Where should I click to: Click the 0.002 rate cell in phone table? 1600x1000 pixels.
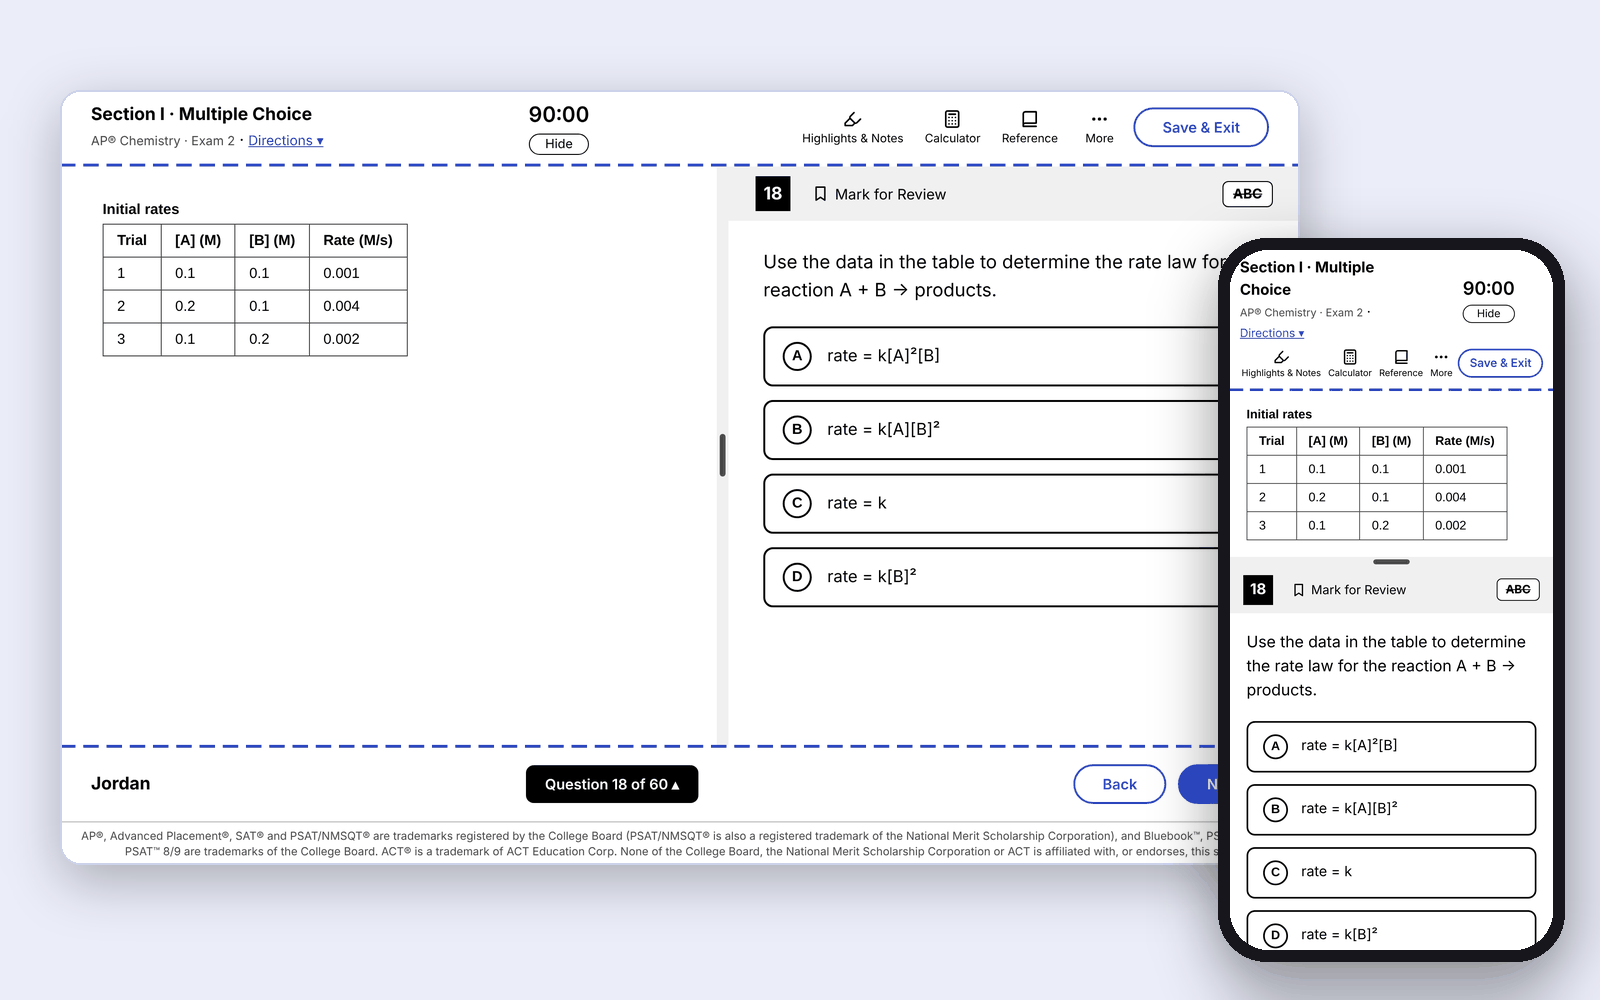pyautogui.click(x=1464, y=525)
